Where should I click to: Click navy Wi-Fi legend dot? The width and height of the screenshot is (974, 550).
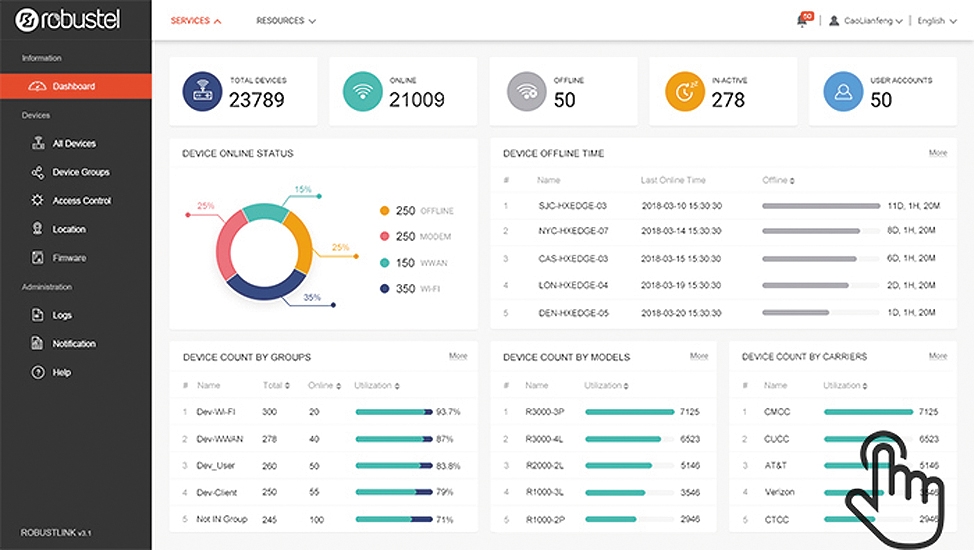point(385,288)
